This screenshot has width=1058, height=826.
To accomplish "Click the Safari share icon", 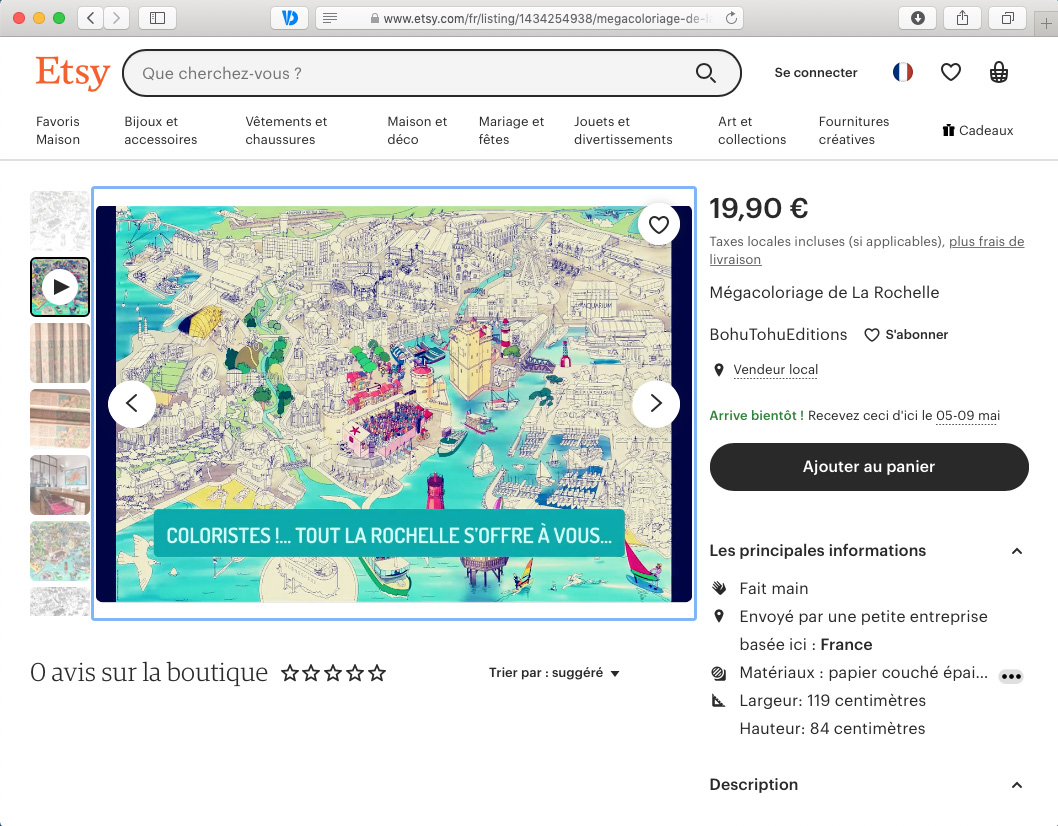I will coord(962,18).
